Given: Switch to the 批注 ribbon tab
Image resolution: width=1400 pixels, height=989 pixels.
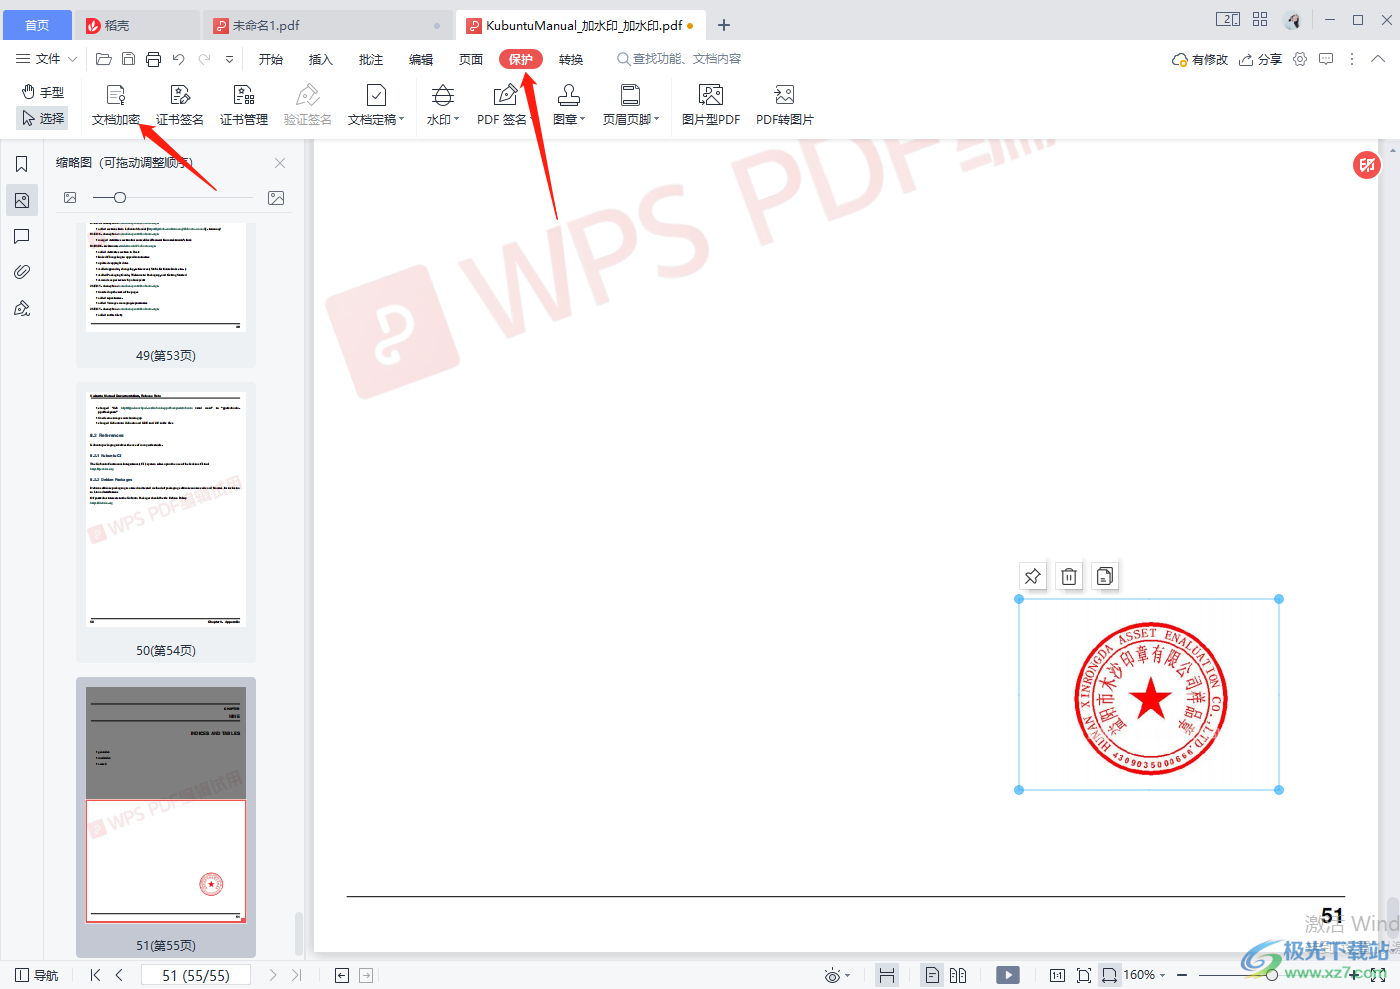Looking at the screenshot, I should pyautogui.click(x=371, y=59).
